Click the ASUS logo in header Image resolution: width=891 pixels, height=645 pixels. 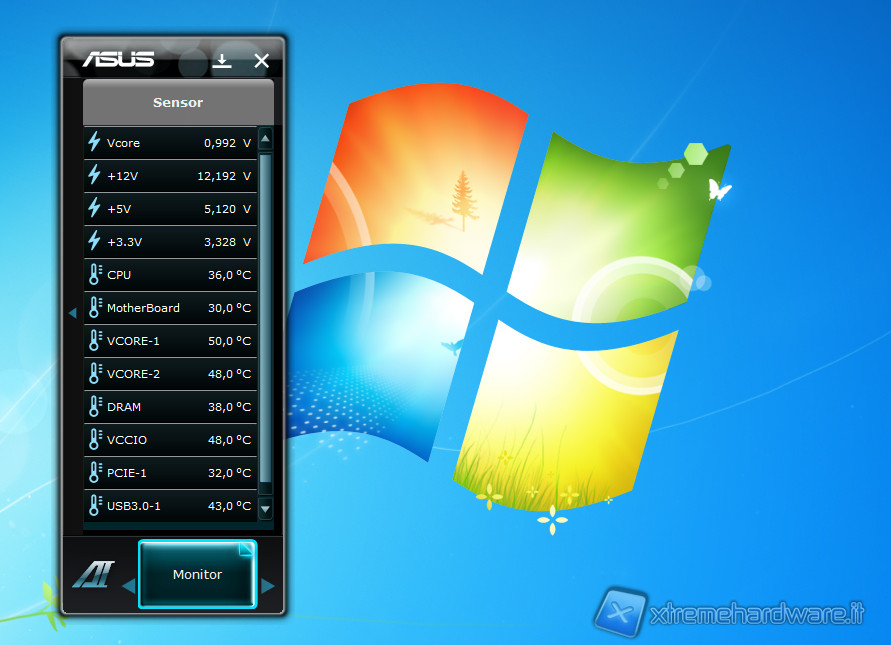coord(119,59)
